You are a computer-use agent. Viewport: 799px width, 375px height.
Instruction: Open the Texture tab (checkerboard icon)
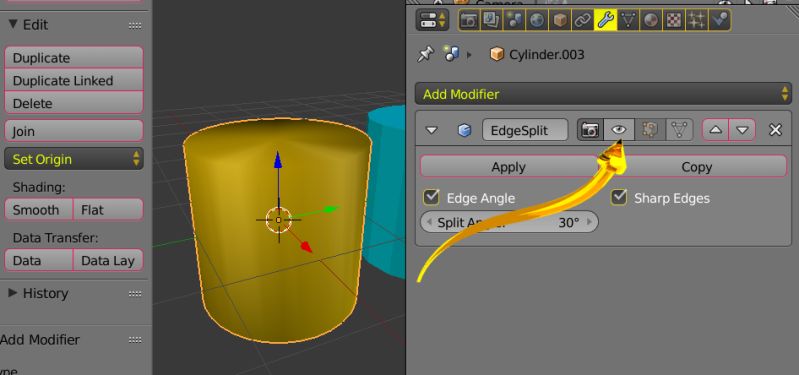[x=674, y=20]
